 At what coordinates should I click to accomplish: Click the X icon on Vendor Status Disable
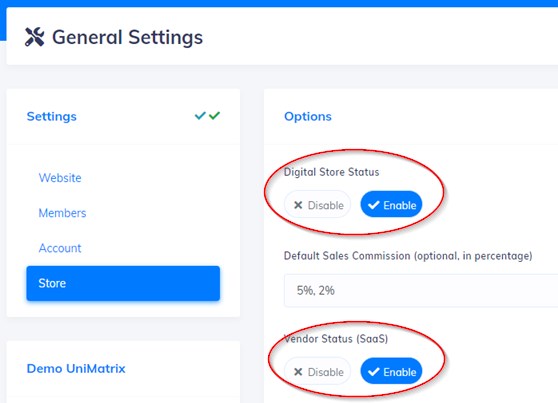[298, 372]
